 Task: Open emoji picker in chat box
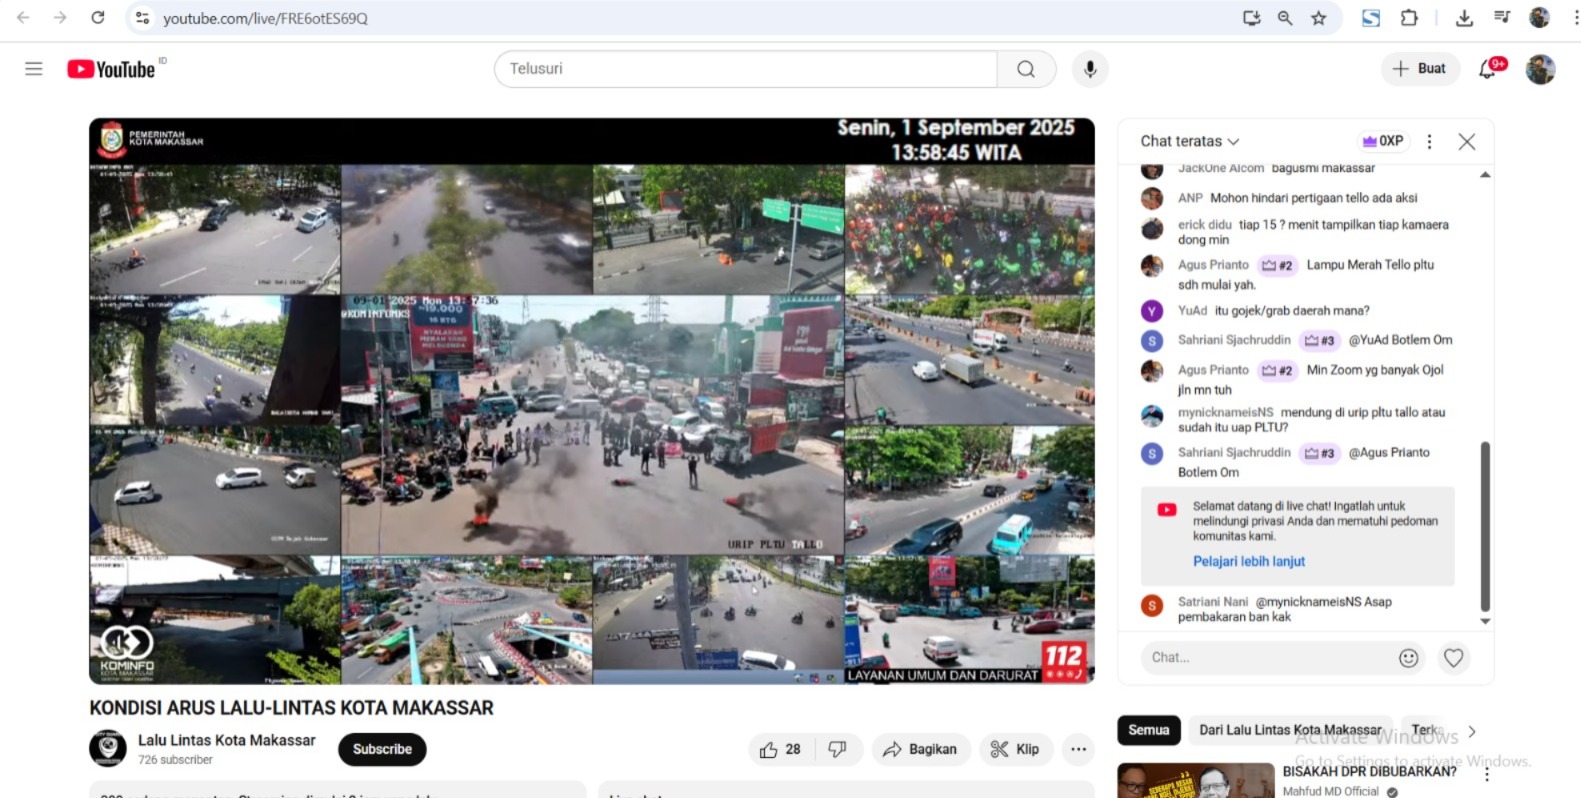(1408, 657)
